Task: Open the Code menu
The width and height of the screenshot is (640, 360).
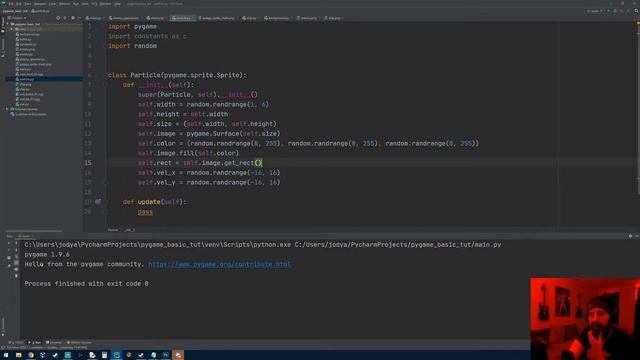Action: pyautogui.click(x=52, y=4)
